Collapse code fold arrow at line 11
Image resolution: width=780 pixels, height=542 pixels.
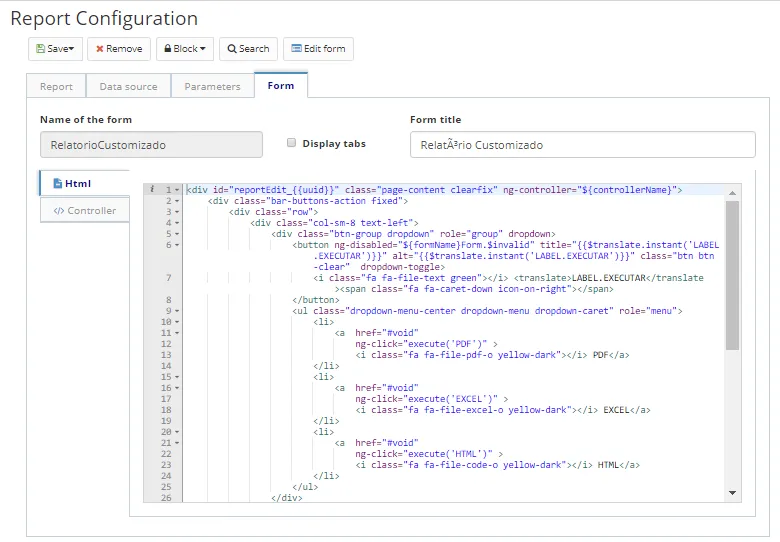click(177, 333)
